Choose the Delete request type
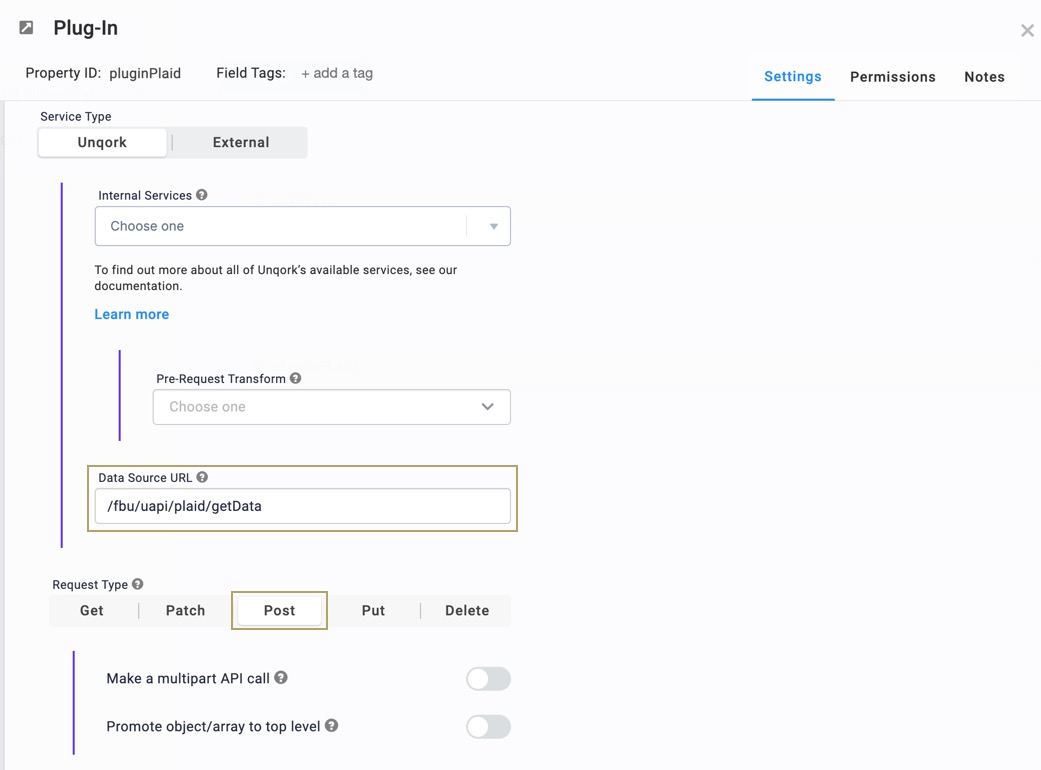Viewport: 1041px width, 770px height. [x=467, y=610]
